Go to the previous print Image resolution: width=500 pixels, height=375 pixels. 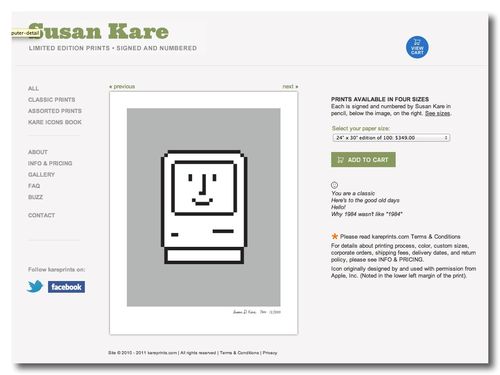tap(122, 86)
